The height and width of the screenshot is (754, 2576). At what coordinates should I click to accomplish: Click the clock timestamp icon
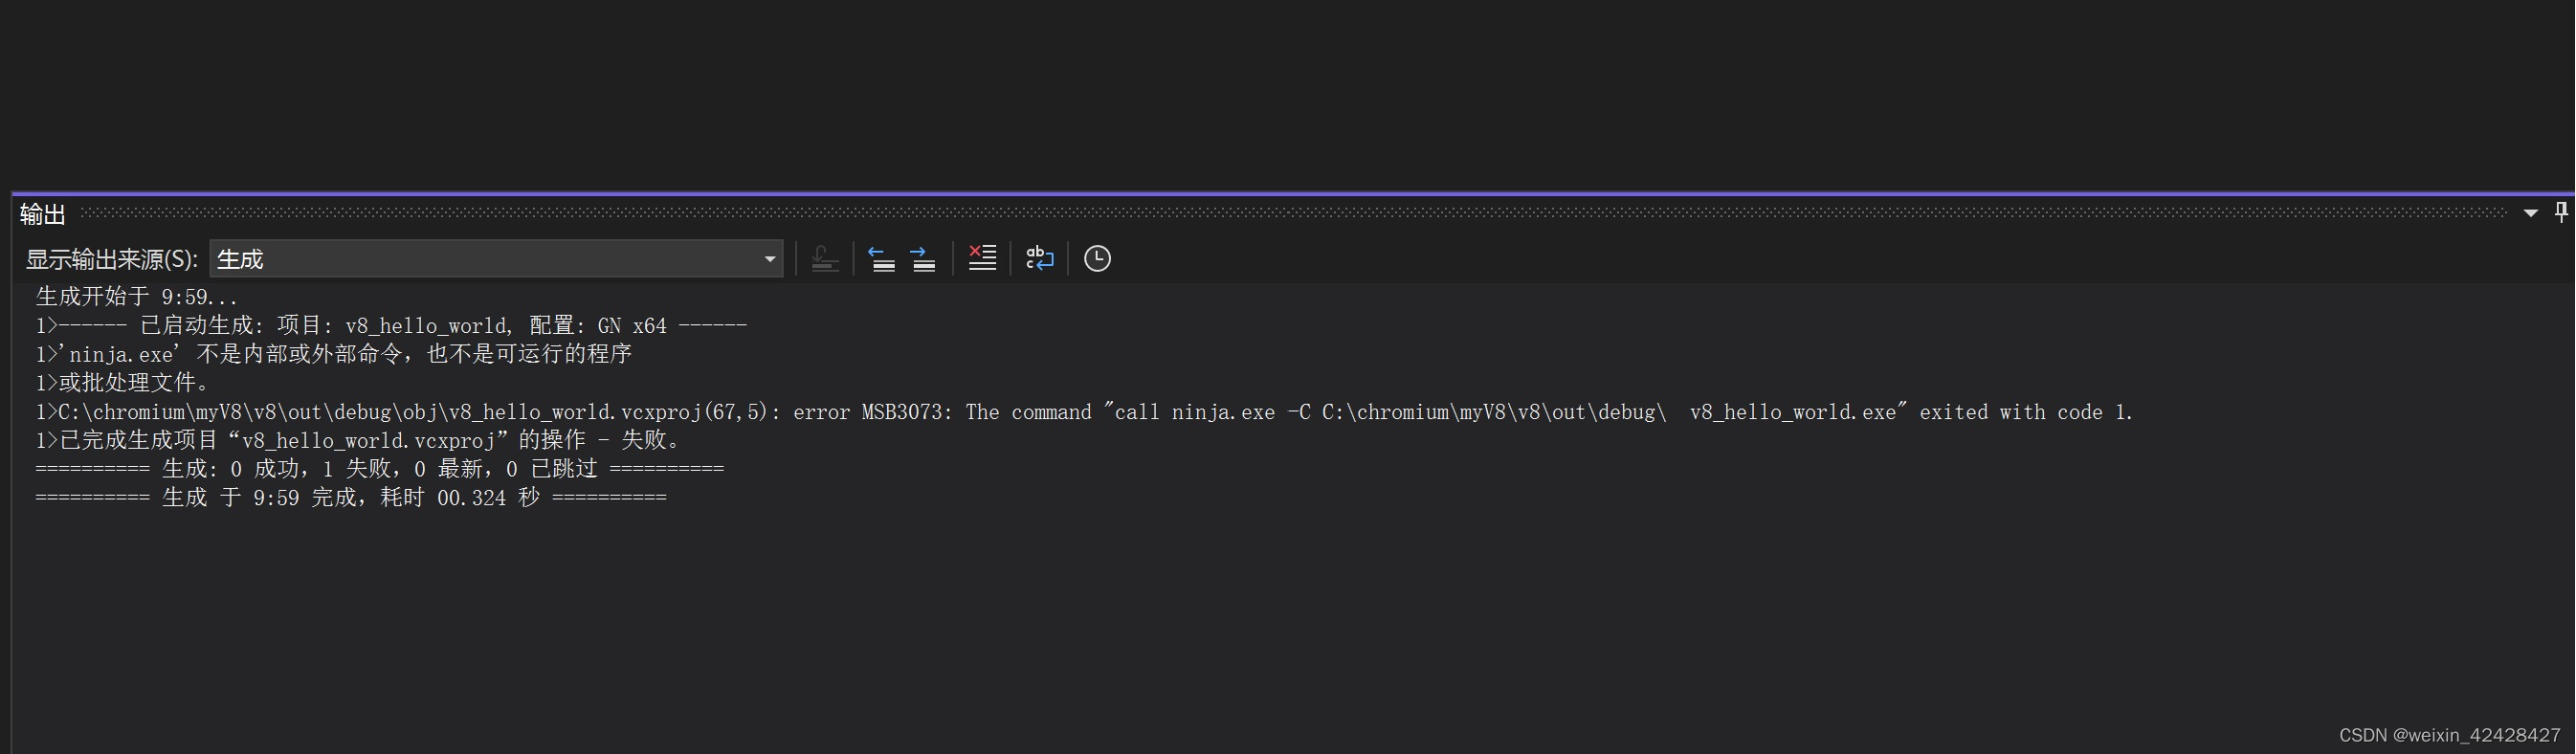tap(1097, 259)
